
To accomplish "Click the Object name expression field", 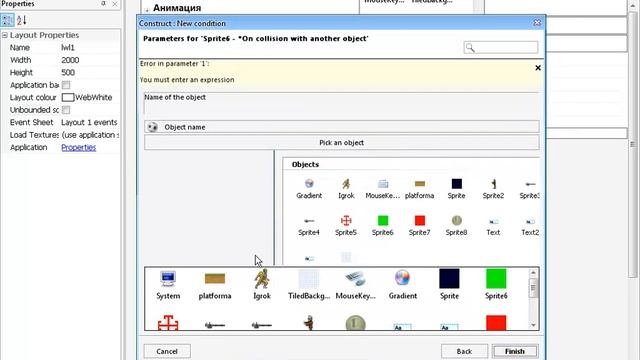I will 341,127.
